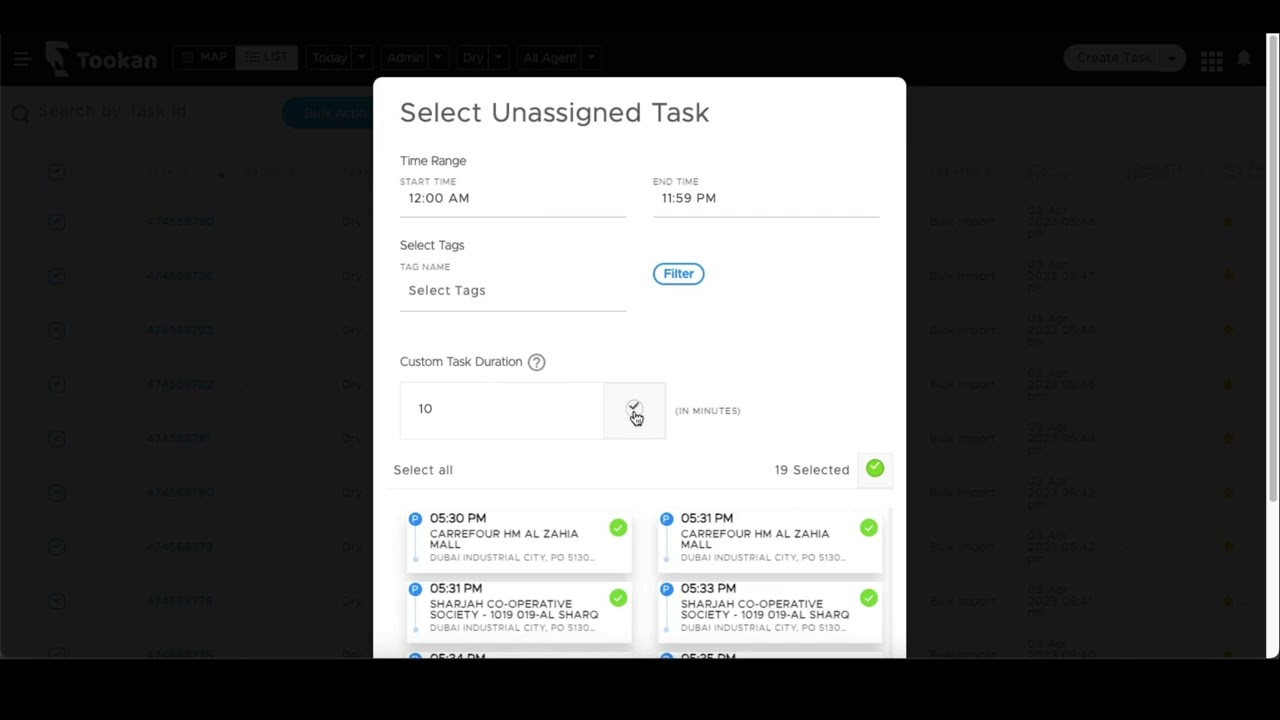This screenshot has width=1280, height=720.
Task: Click the search magnifier icon
Action: (x=19, y=113)
